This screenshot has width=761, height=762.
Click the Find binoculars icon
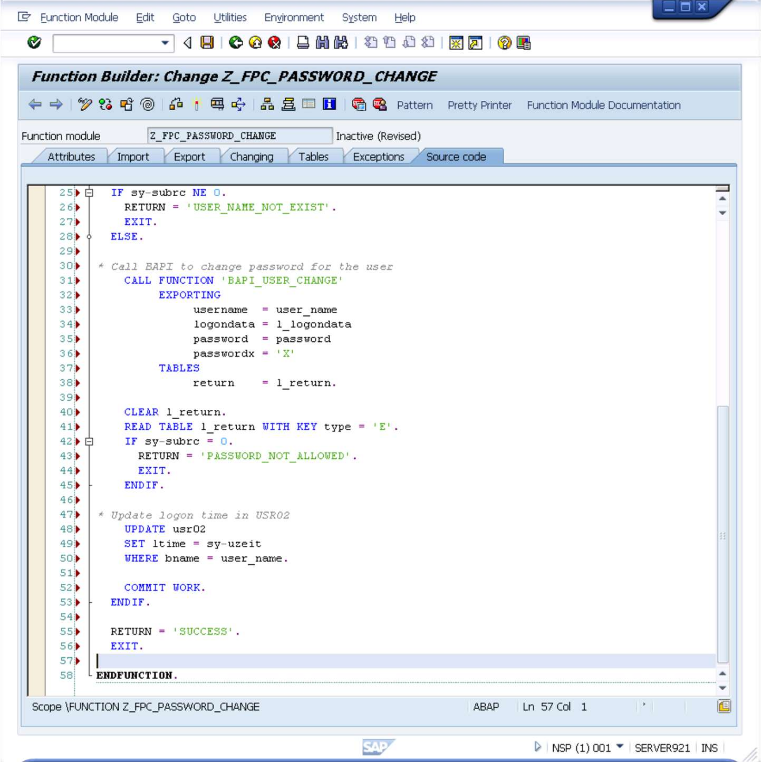[x=322, y=43]
